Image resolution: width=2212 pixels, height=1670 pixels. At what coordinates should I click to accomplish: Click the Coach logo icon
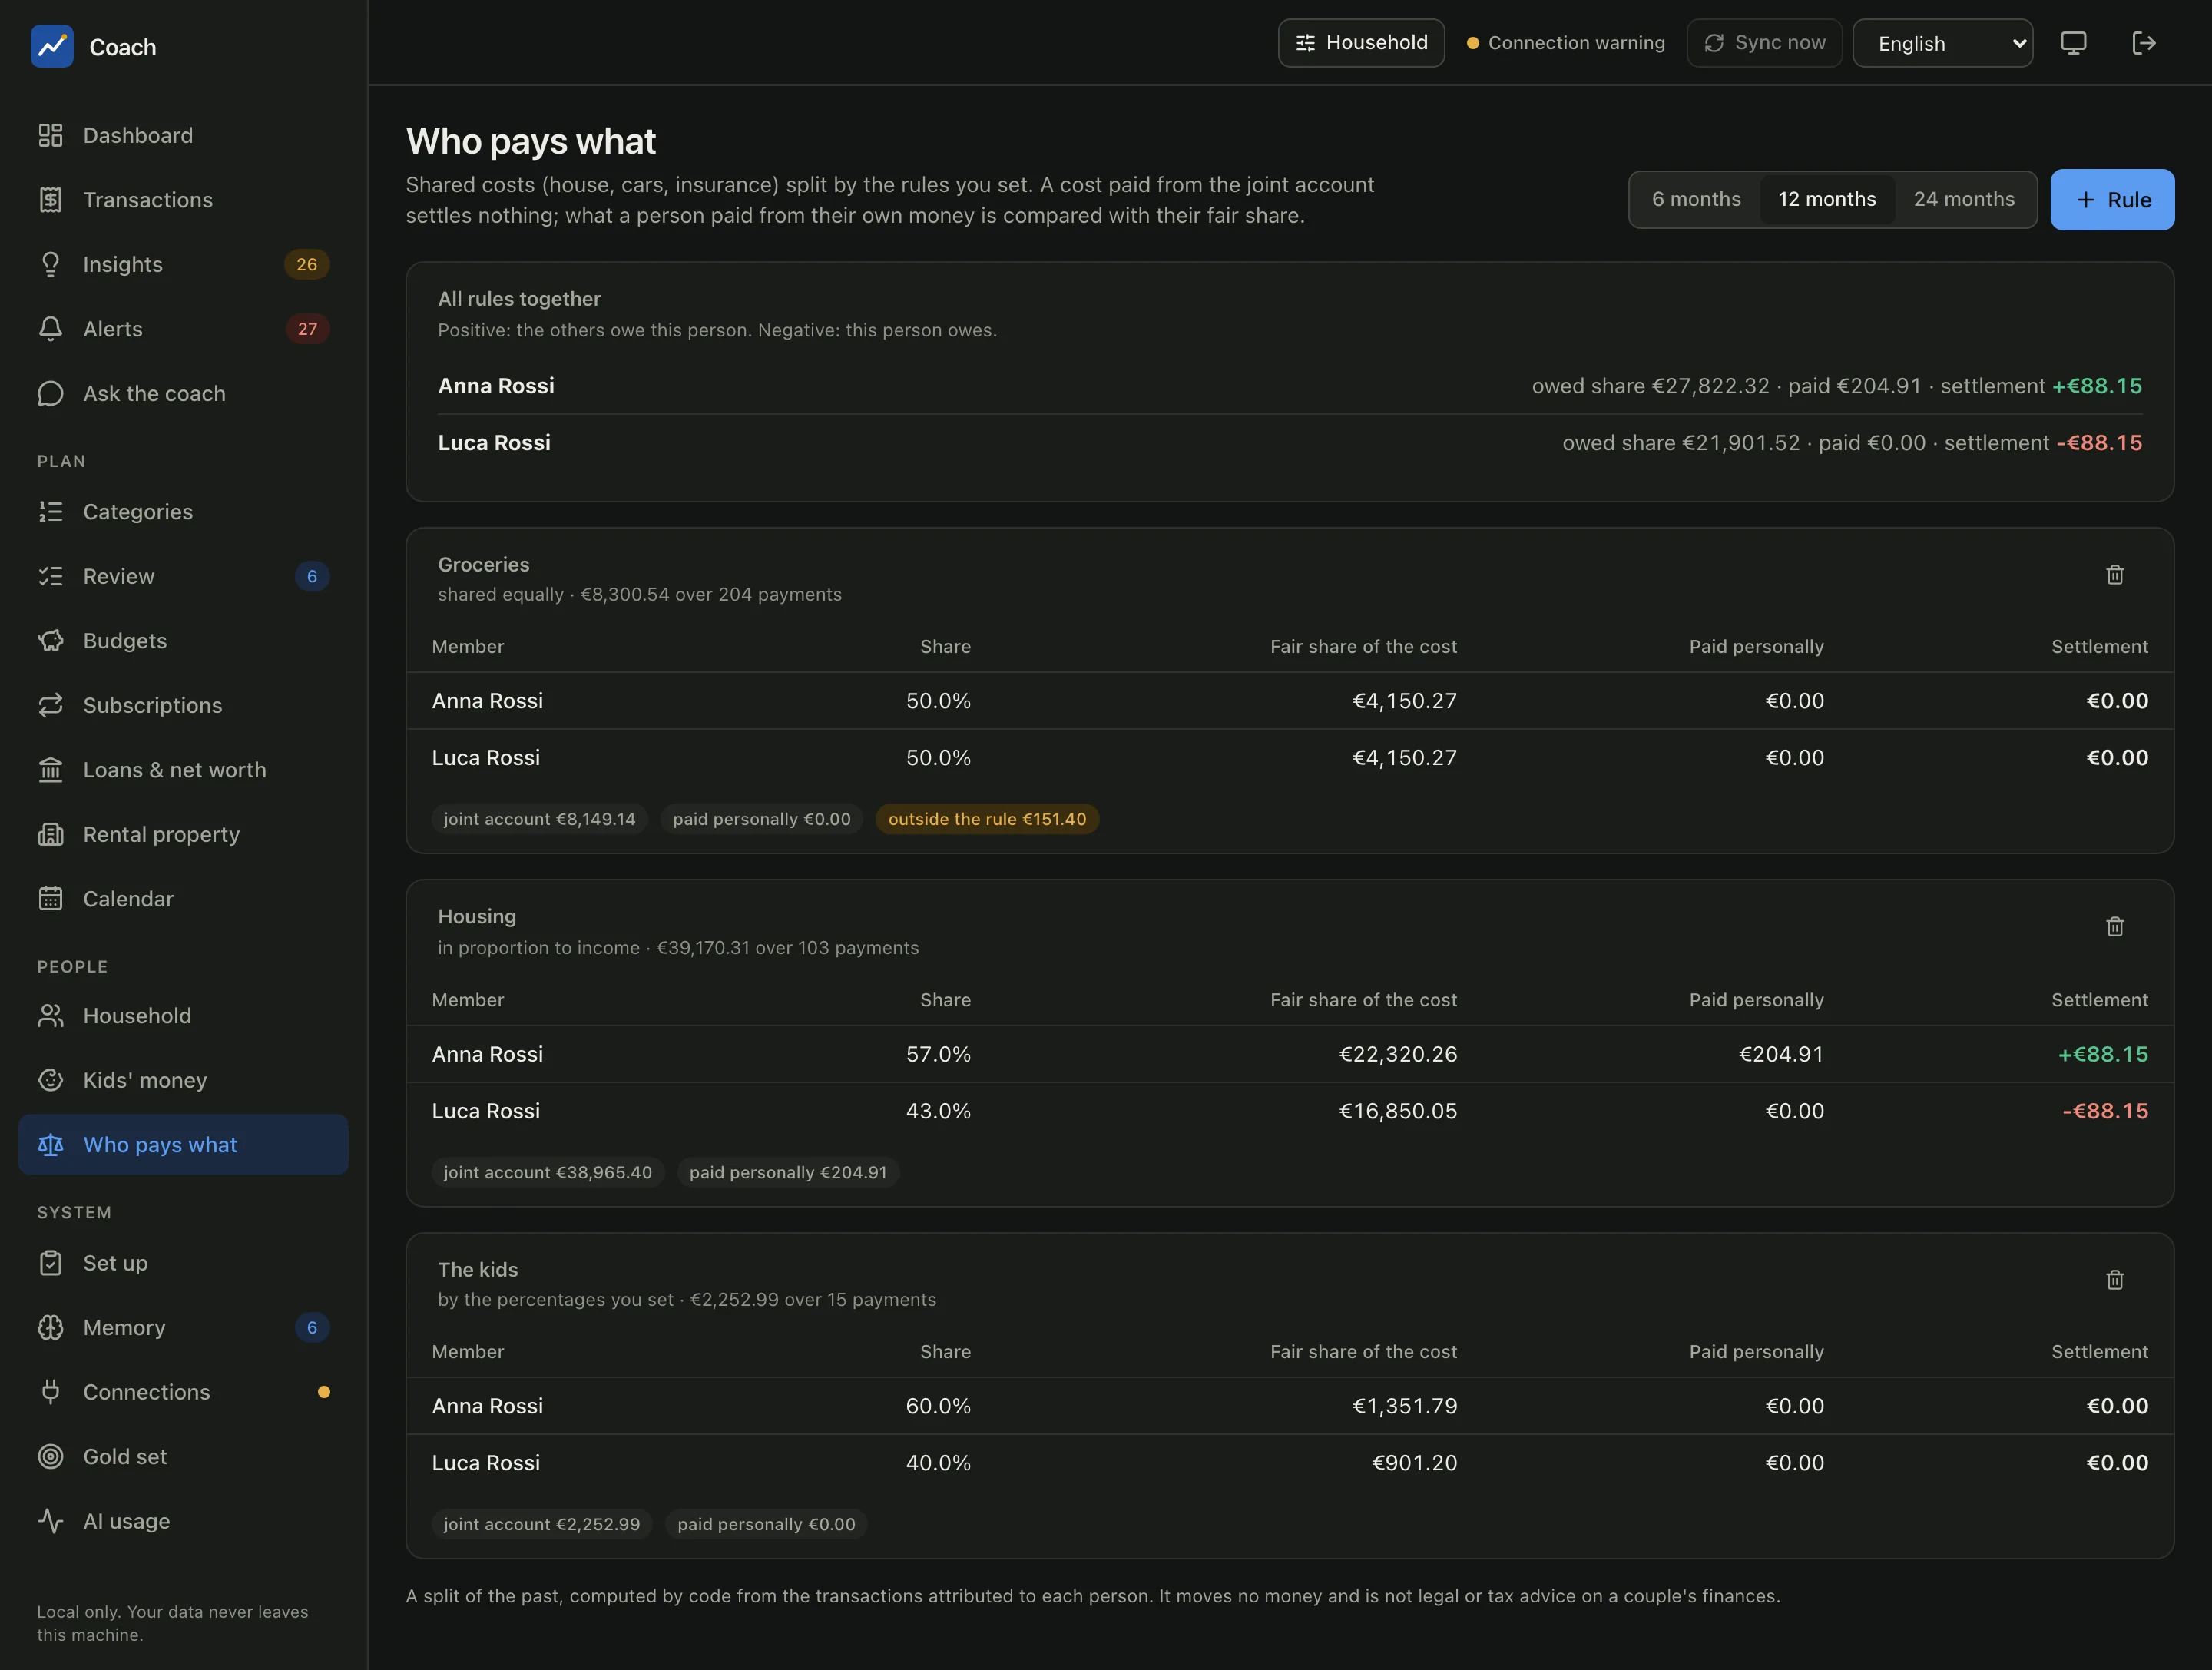tap(52, 46)
